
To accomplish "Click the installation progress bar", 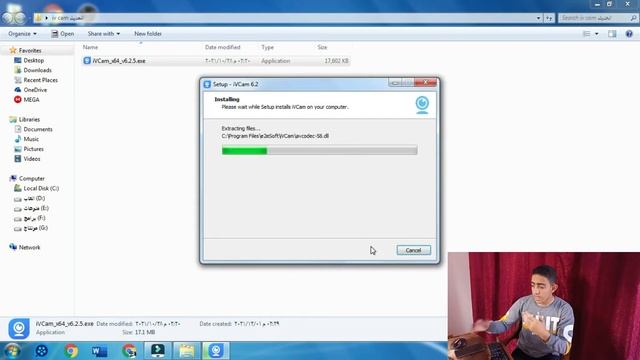I will pos(319,151).
